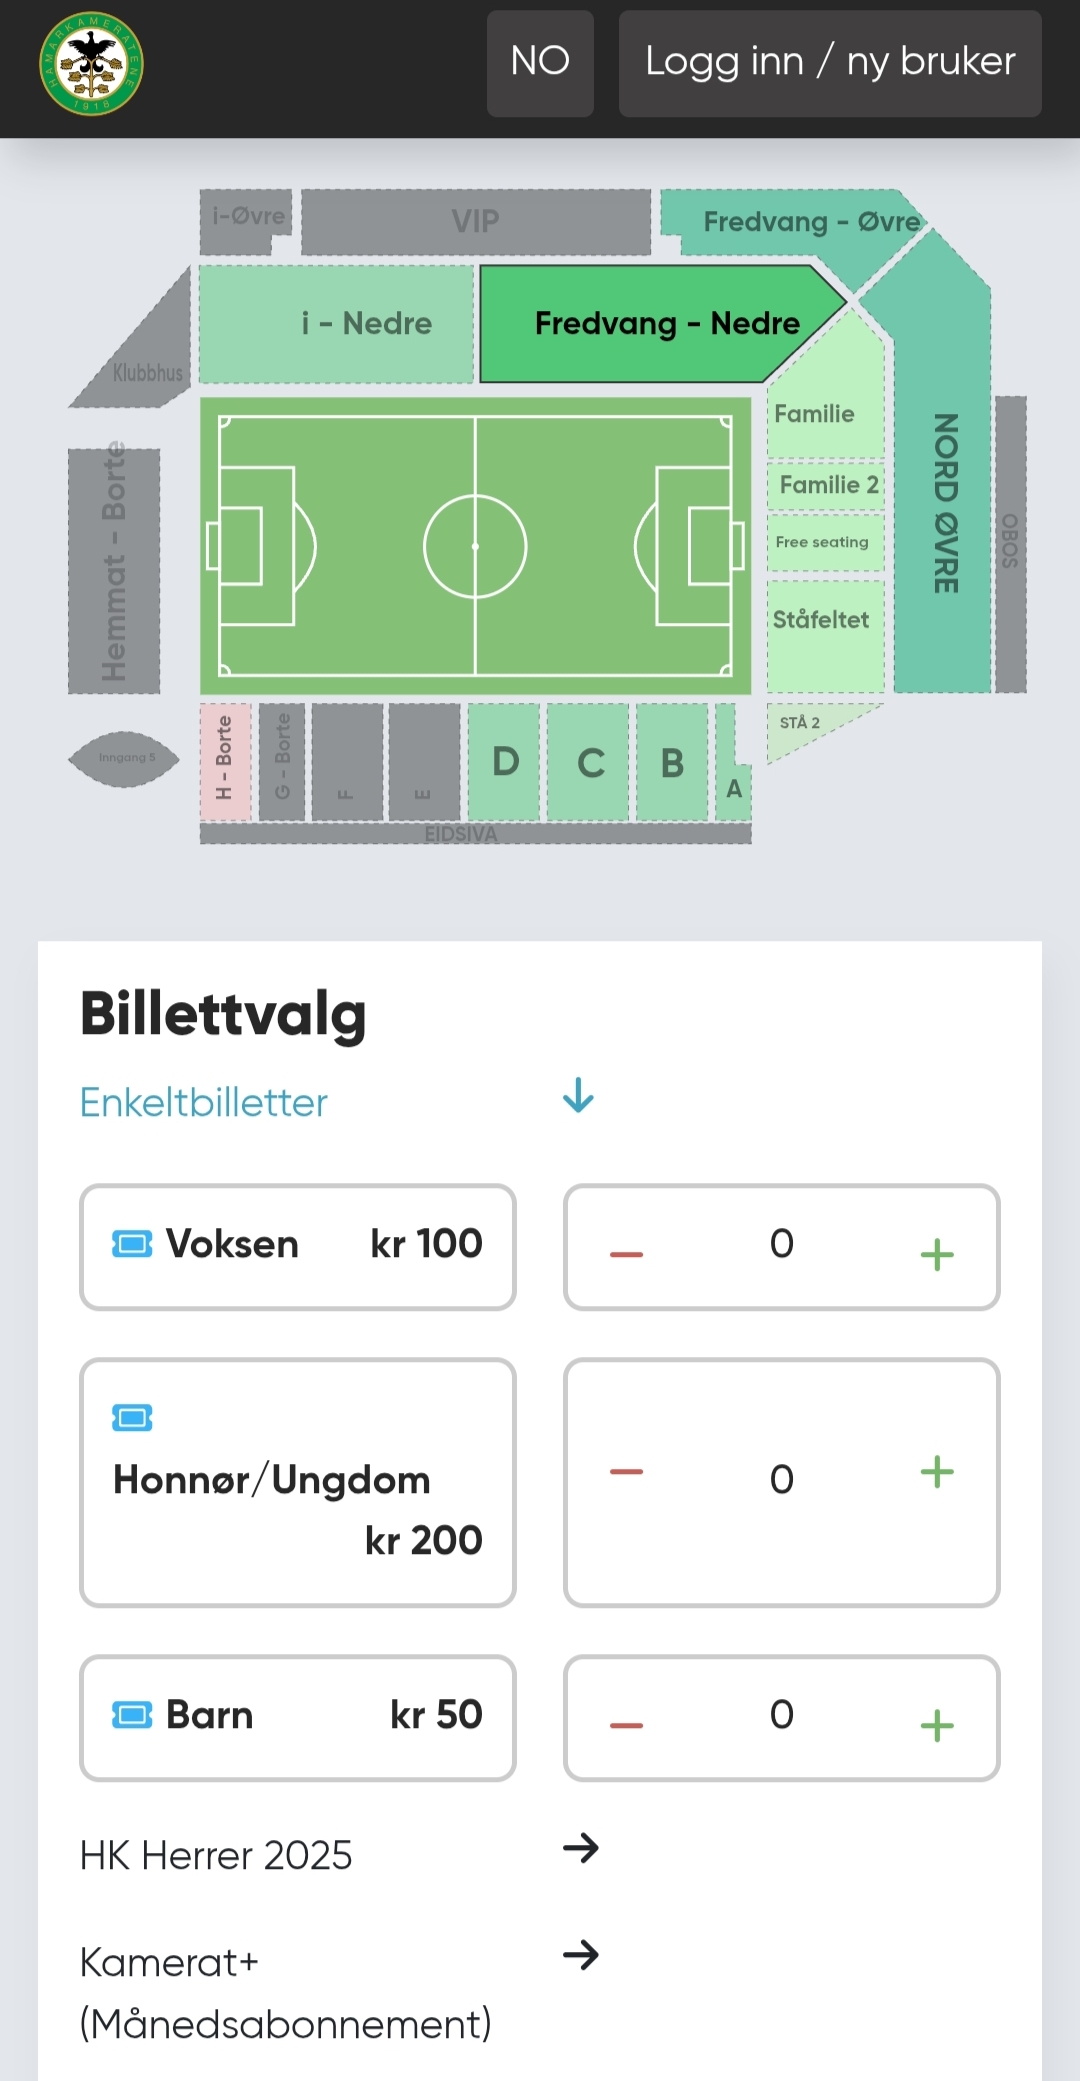The image size is (1080, 2081).
Task: Increase Voksen ticket count with plus
Action: (x=936, y=1253)
